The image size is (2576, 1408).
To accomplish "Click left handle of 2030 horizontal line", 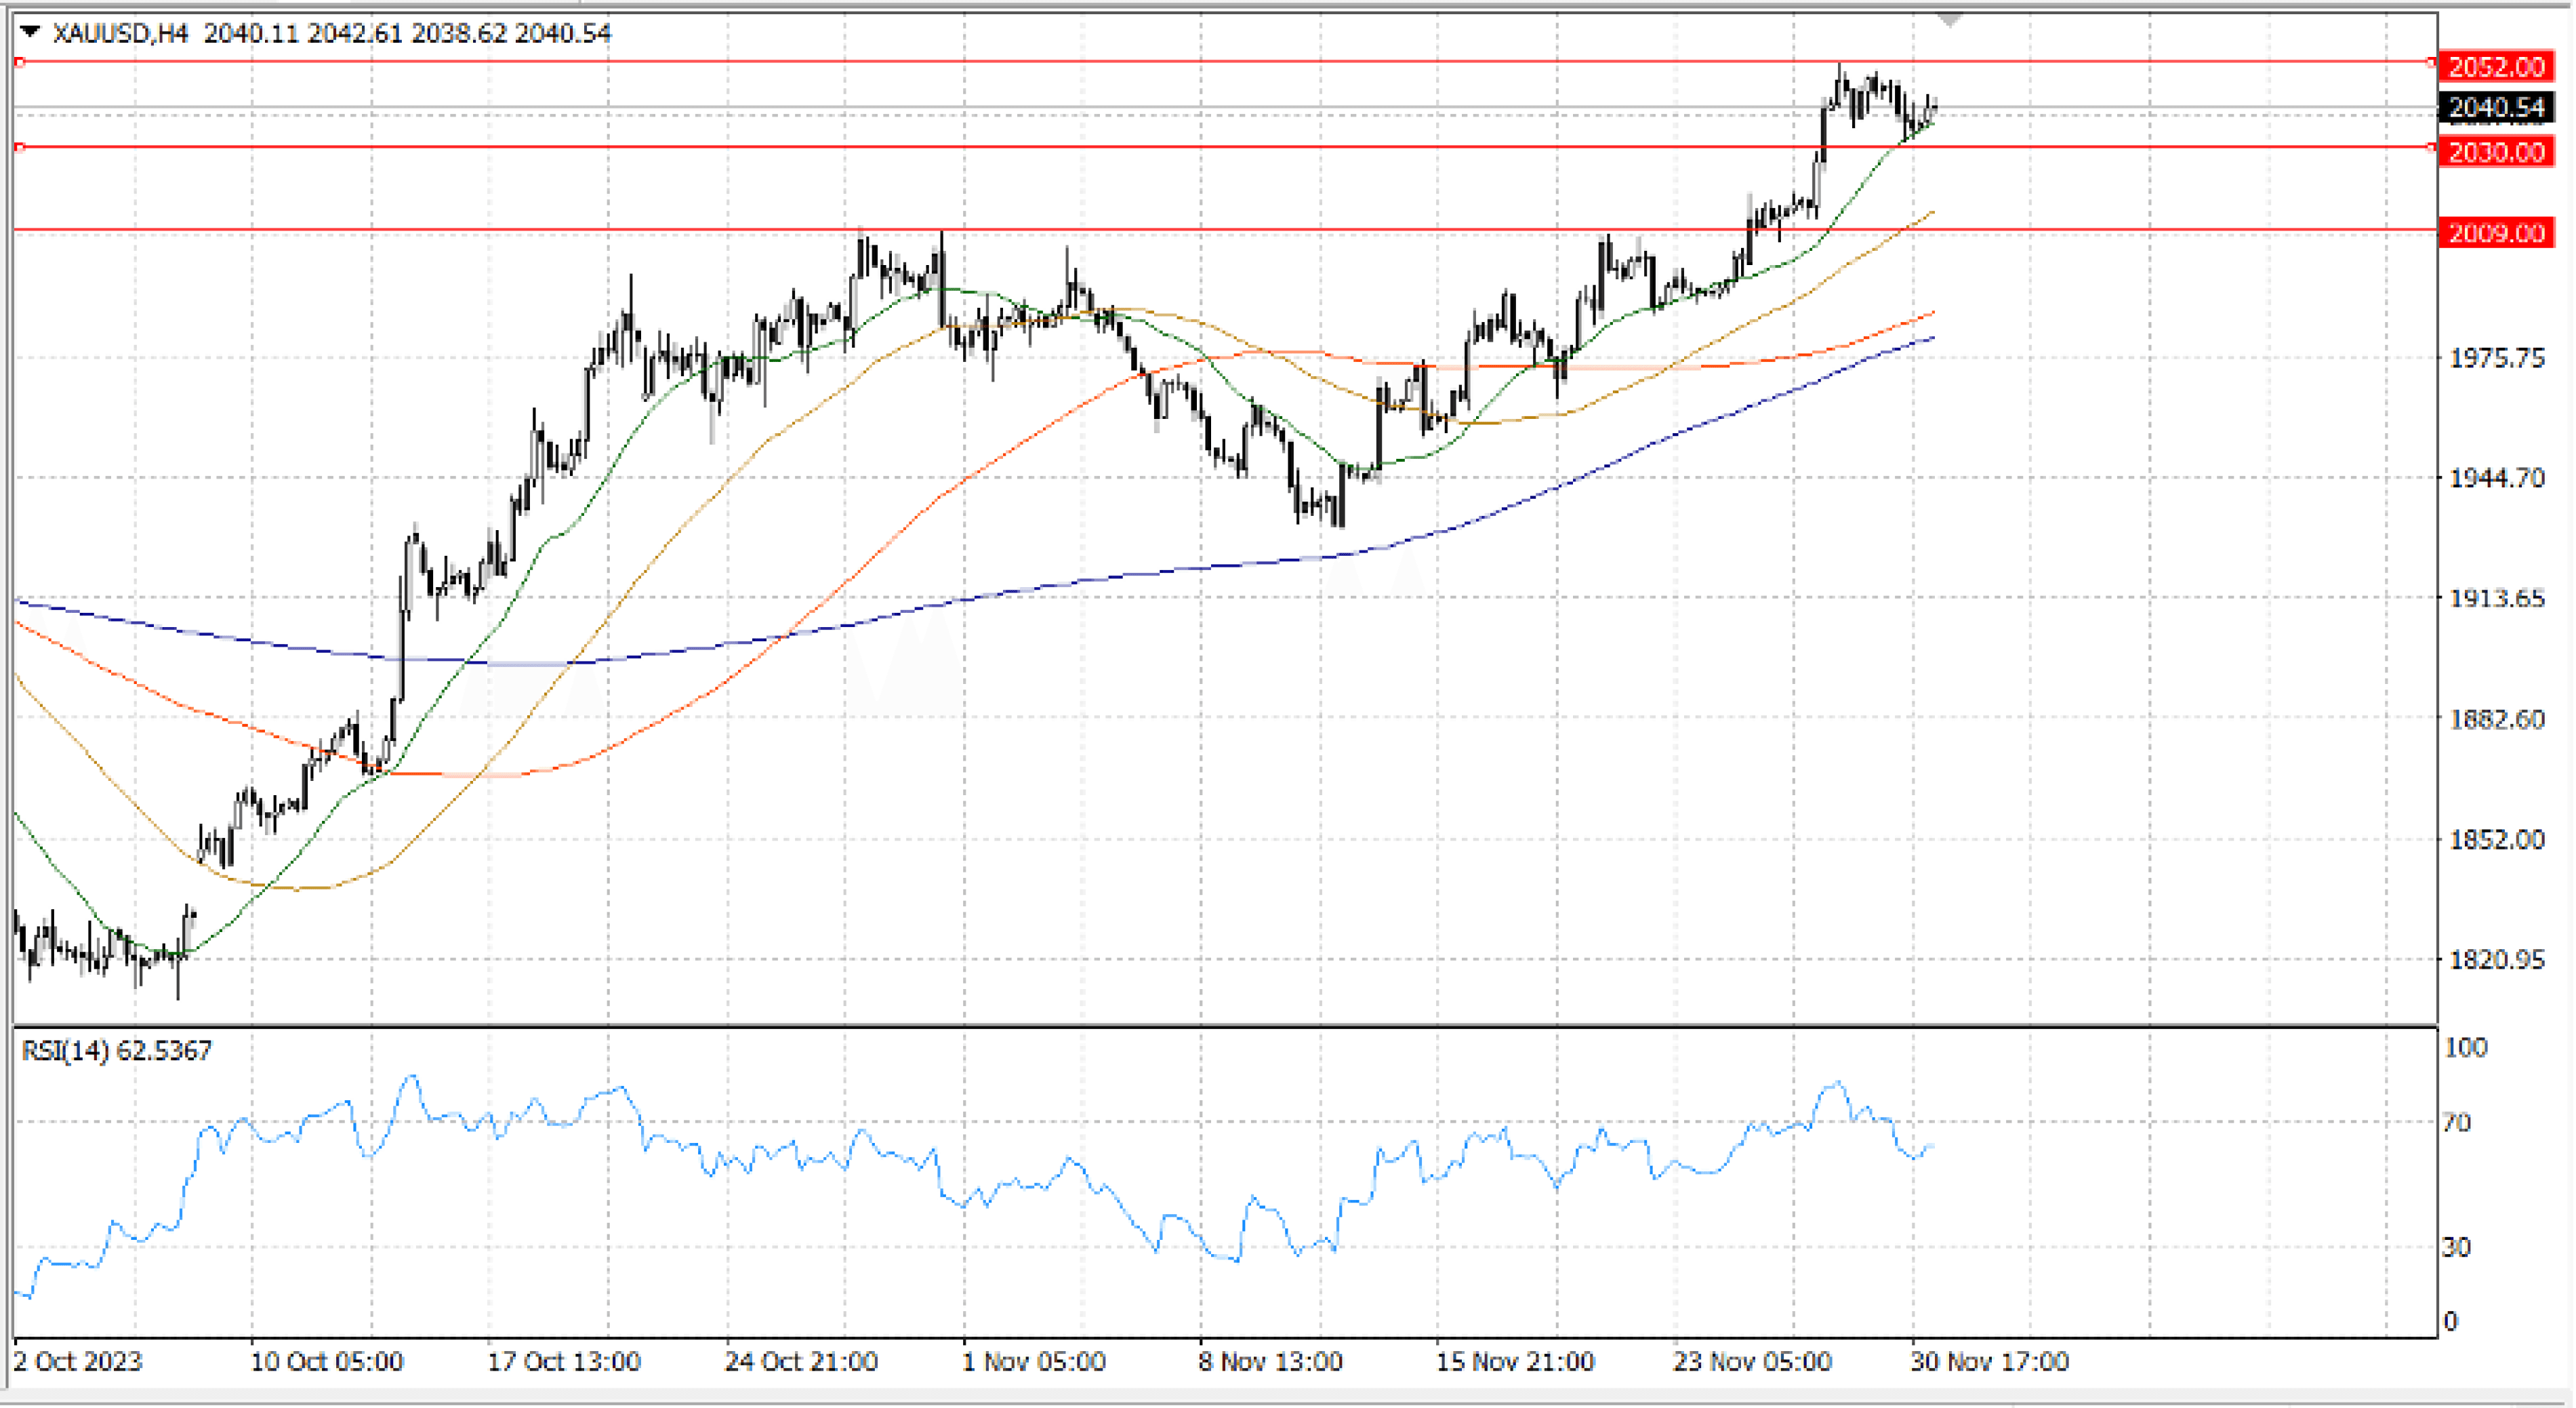I will [x=19, y=147].
